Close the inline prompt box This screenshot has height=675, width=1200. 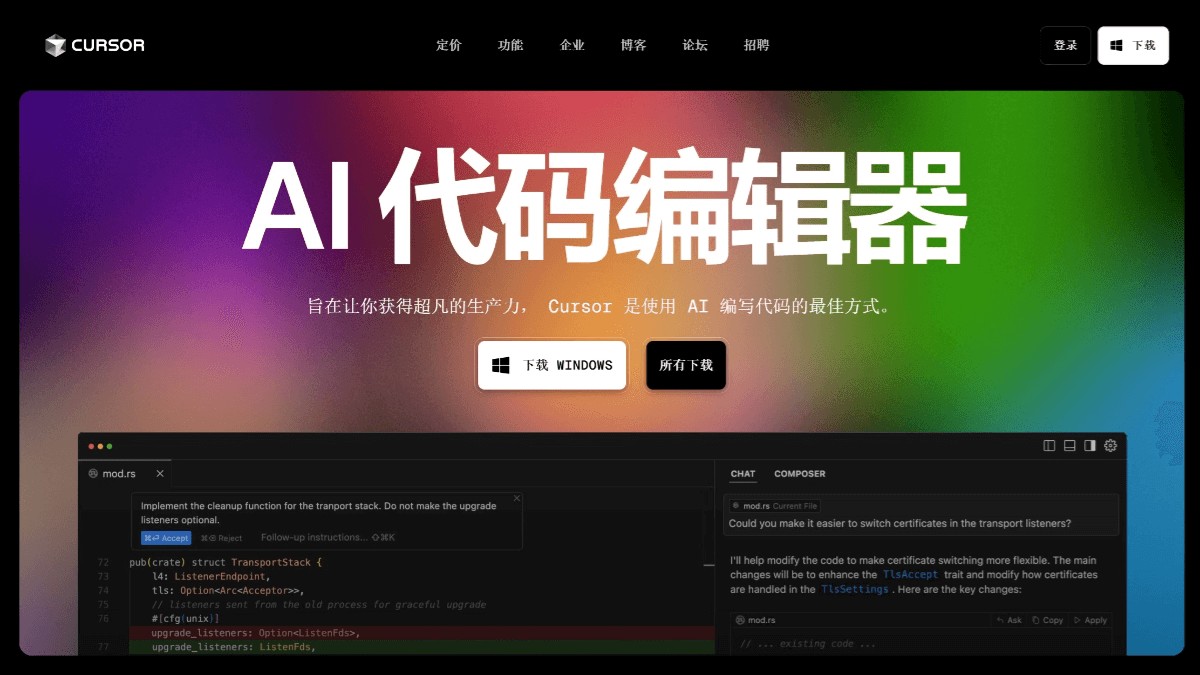517,498
